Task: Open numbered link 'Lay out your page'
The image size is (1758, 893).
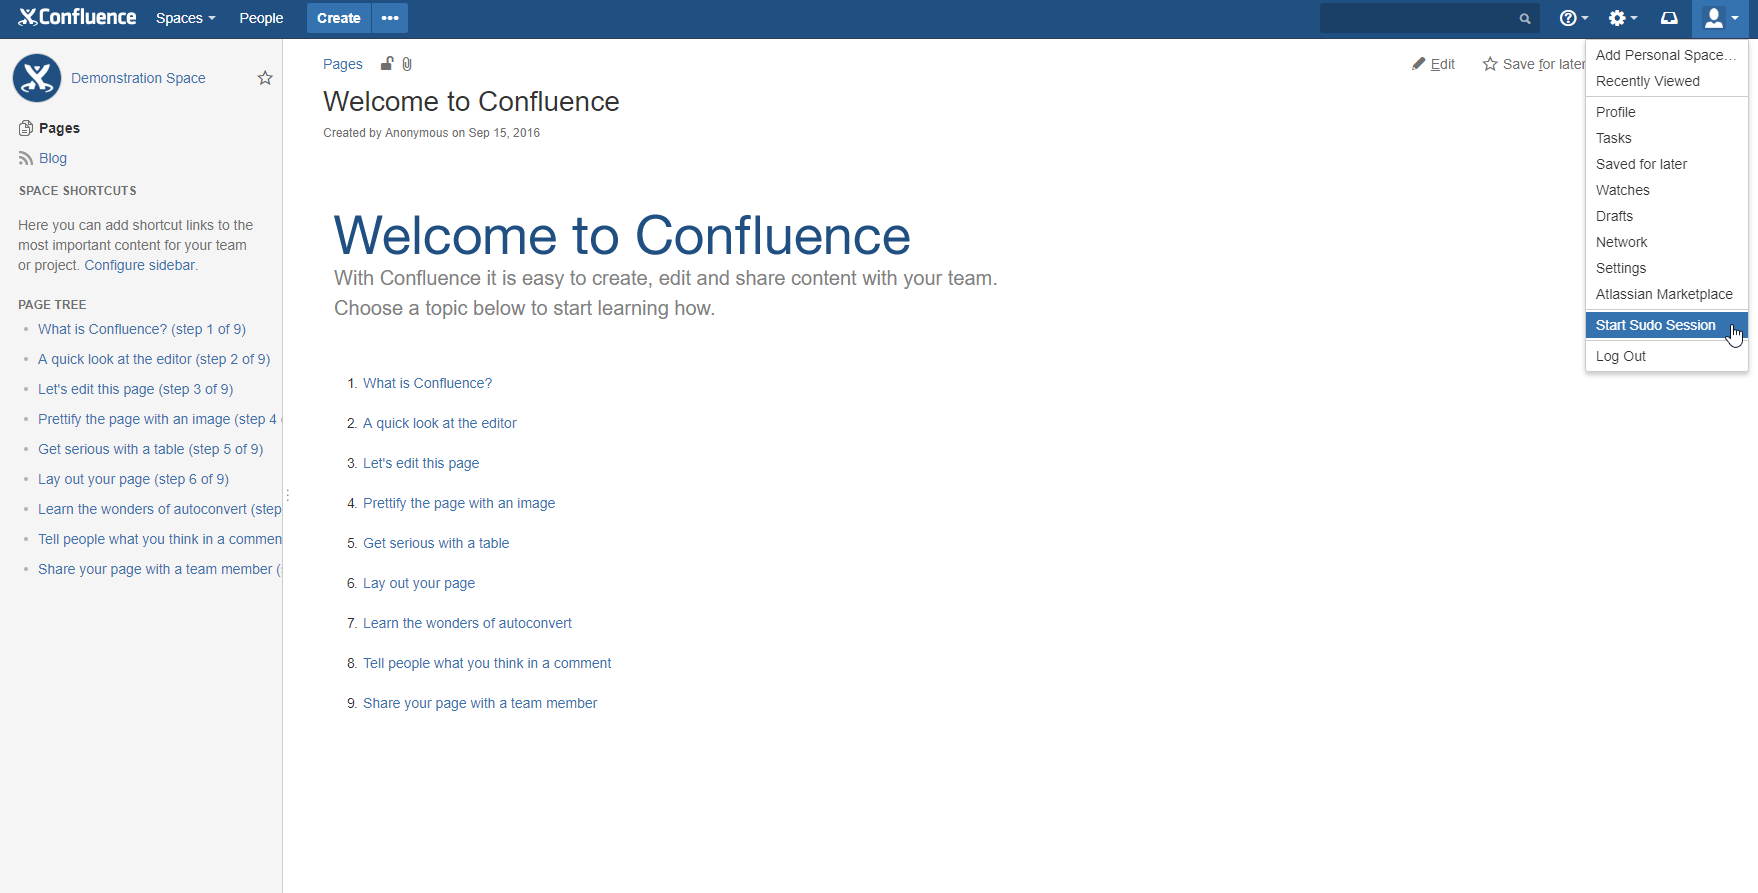Action: 419,583
